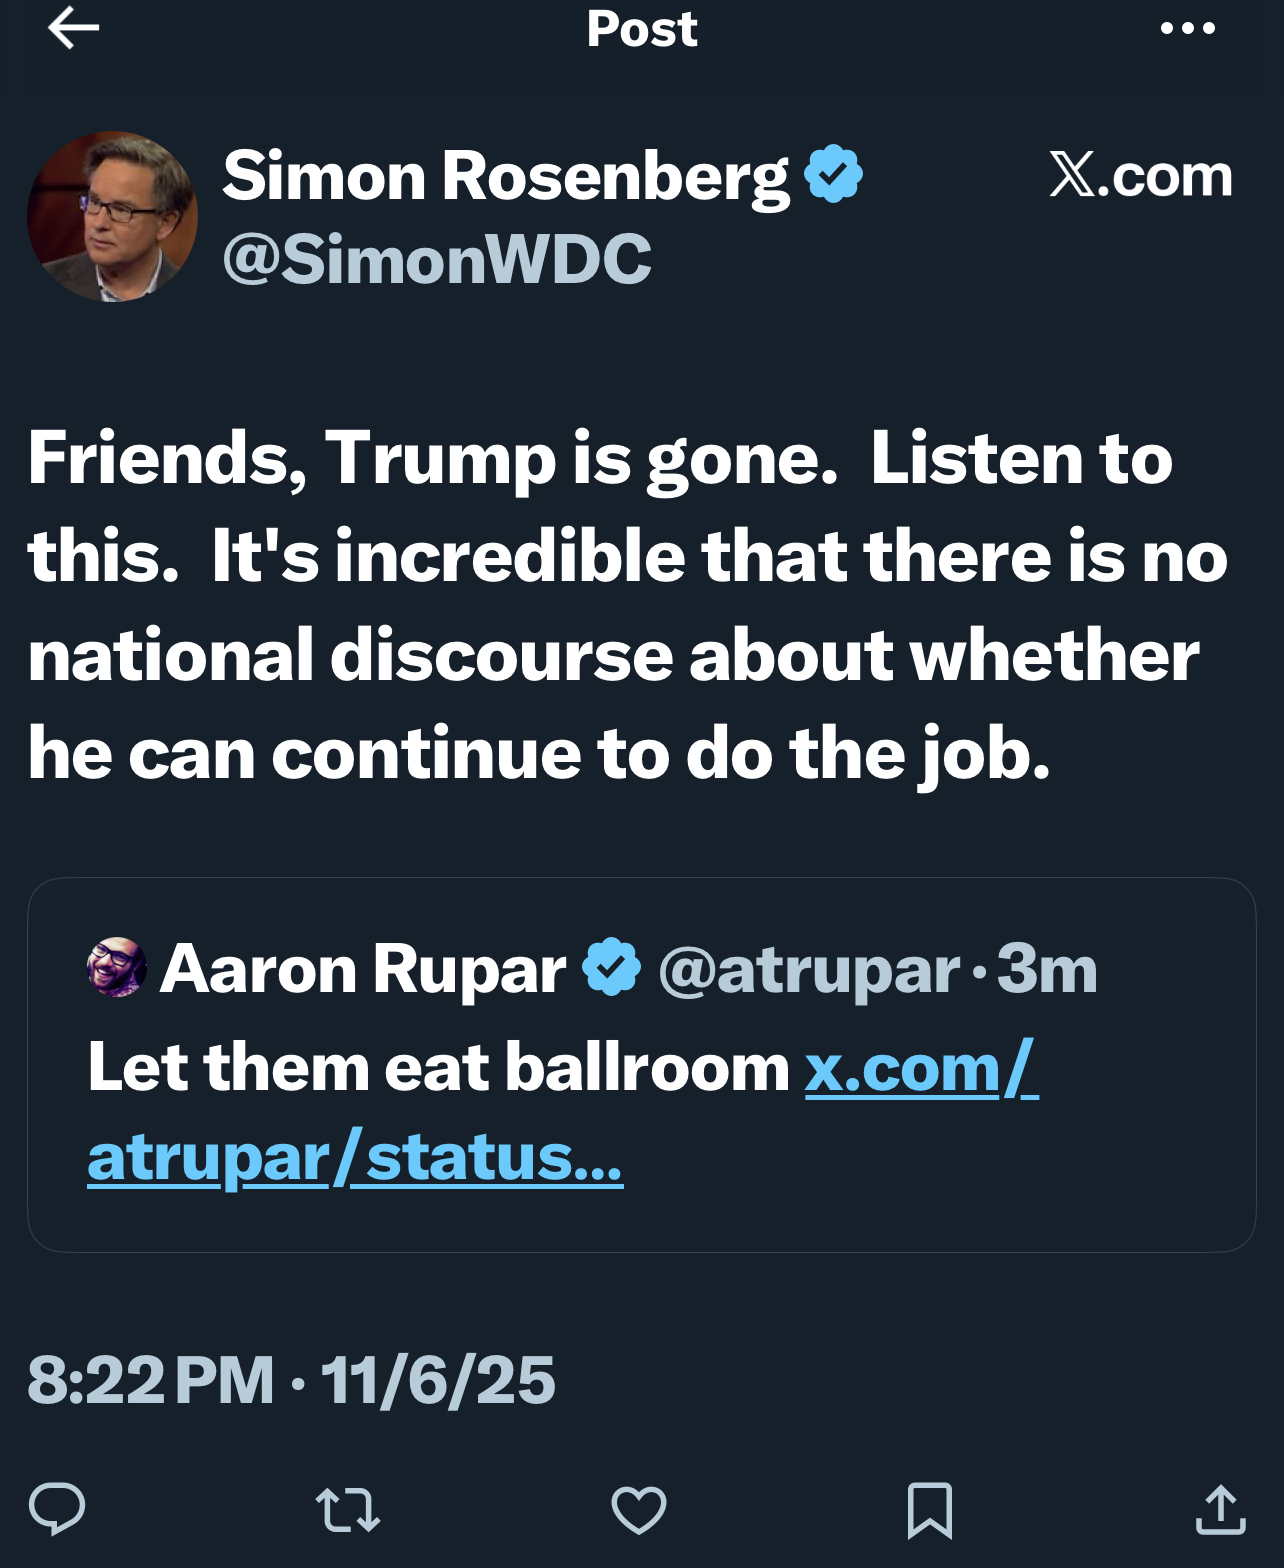Click the X.com logo
The image size is (1284, 1568).
(1140, 176)
